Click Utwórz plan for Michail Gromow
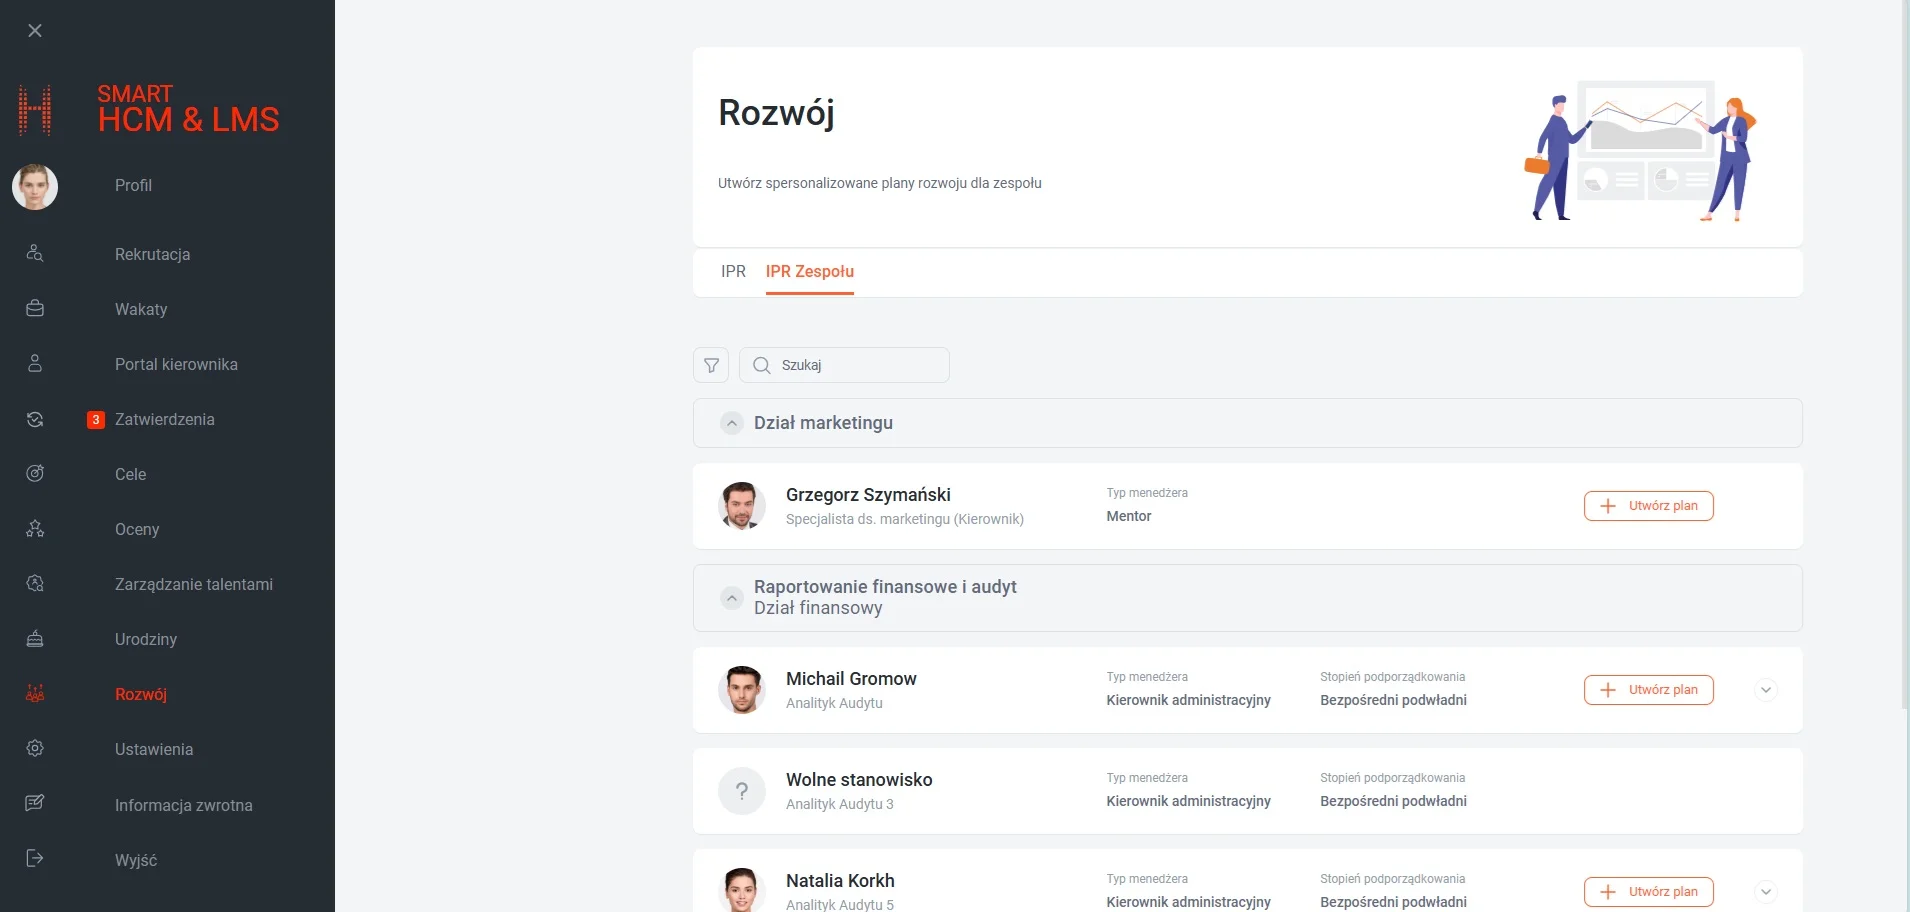This screenshot has width=1910, height=912. pos(1648,690)
